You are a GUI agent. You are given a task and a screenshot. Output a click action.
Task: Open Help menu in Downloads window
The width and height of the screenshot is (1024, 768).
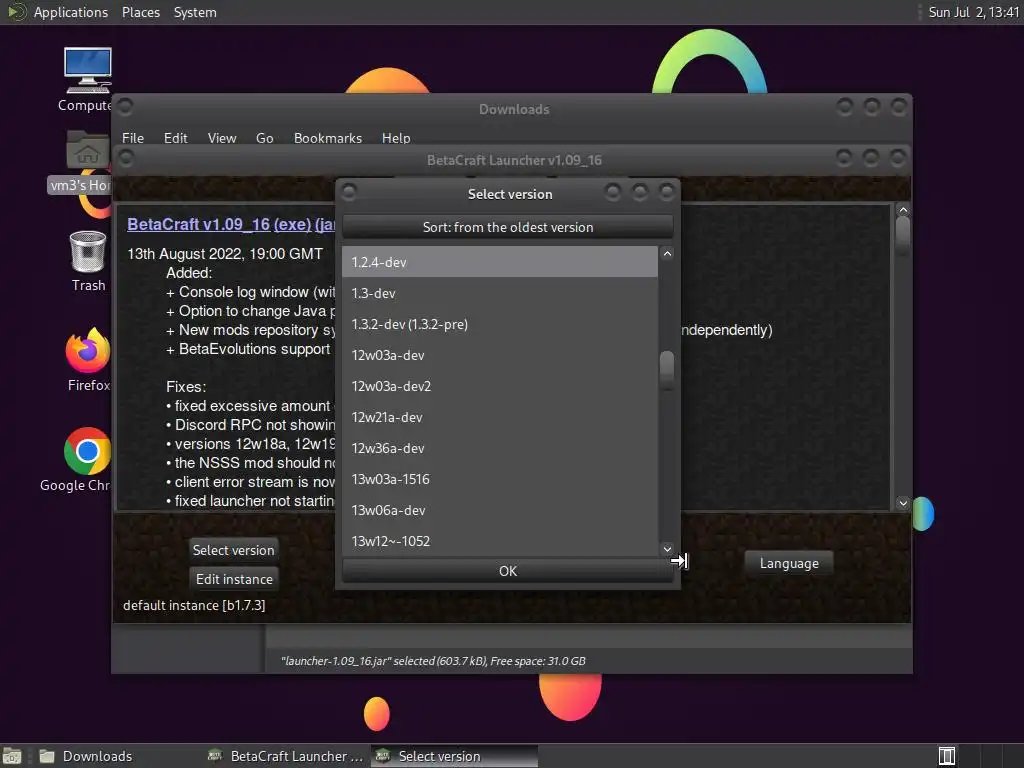coord(396,138)
